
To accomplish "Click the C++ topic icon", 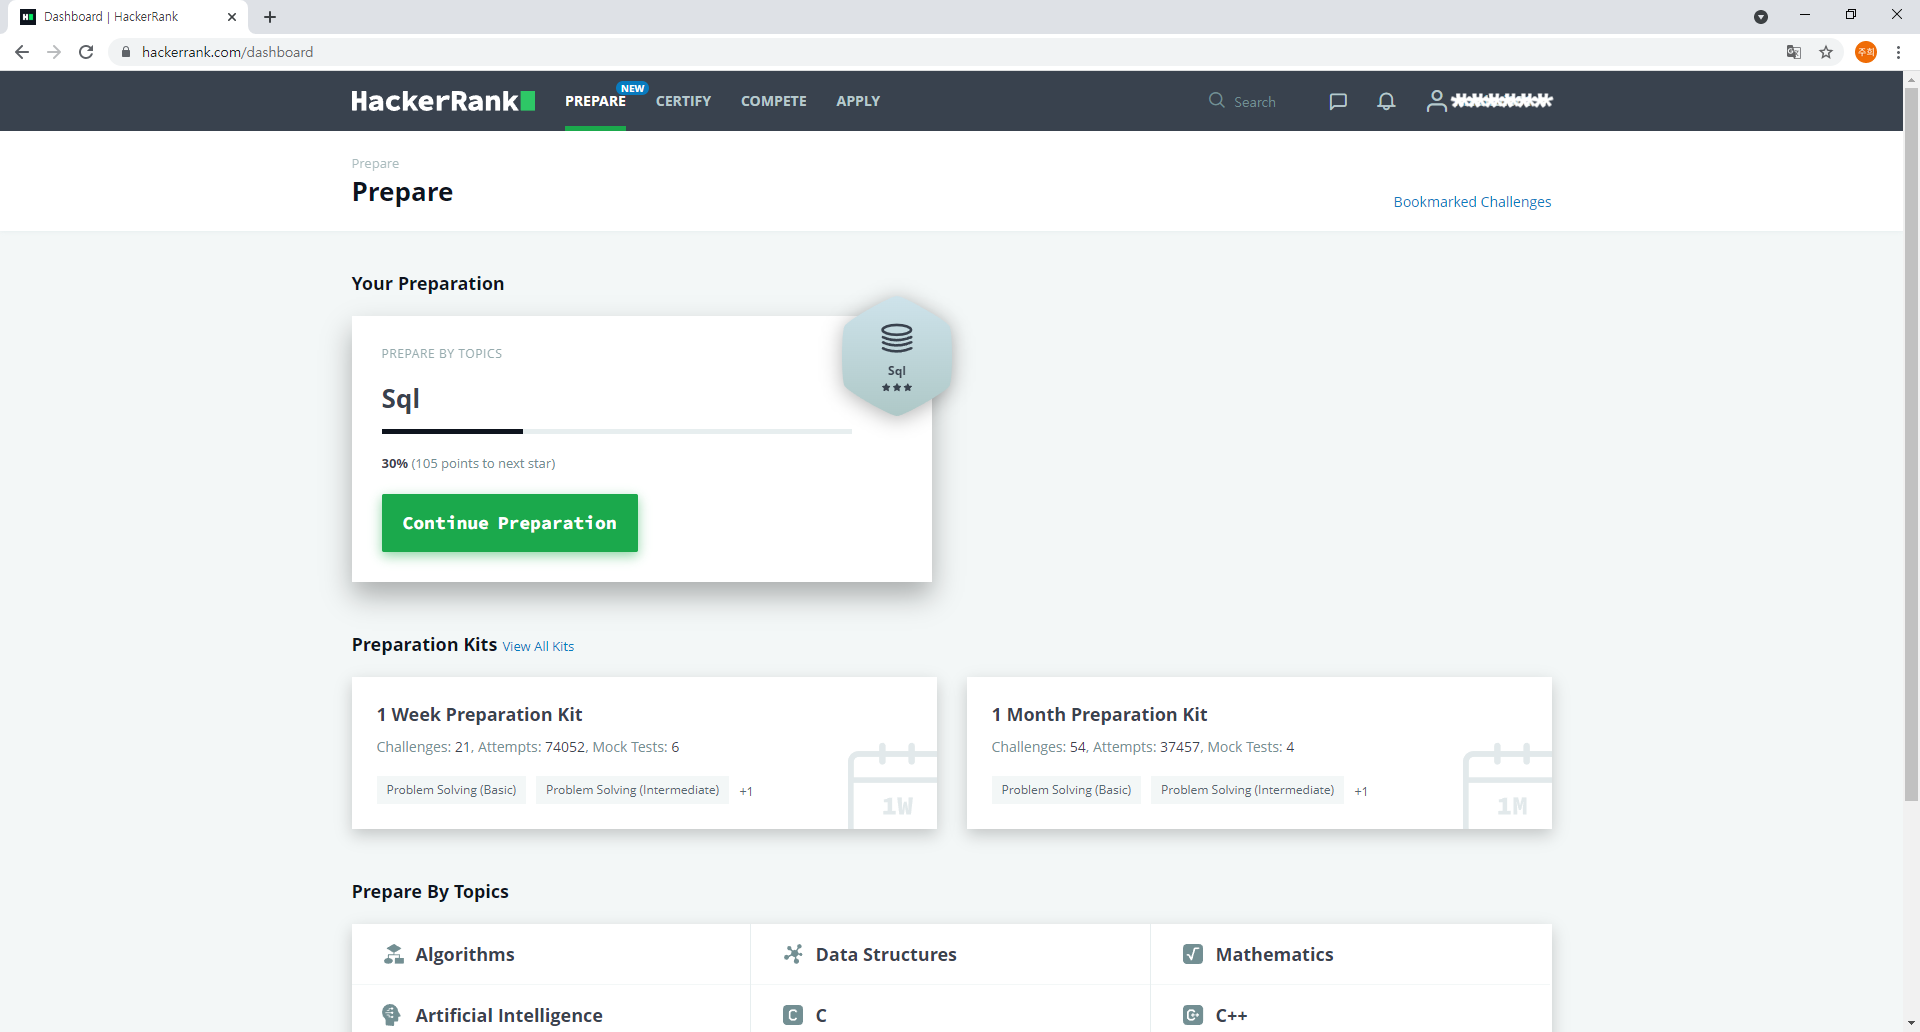I will click(x=1193, y=1015).
